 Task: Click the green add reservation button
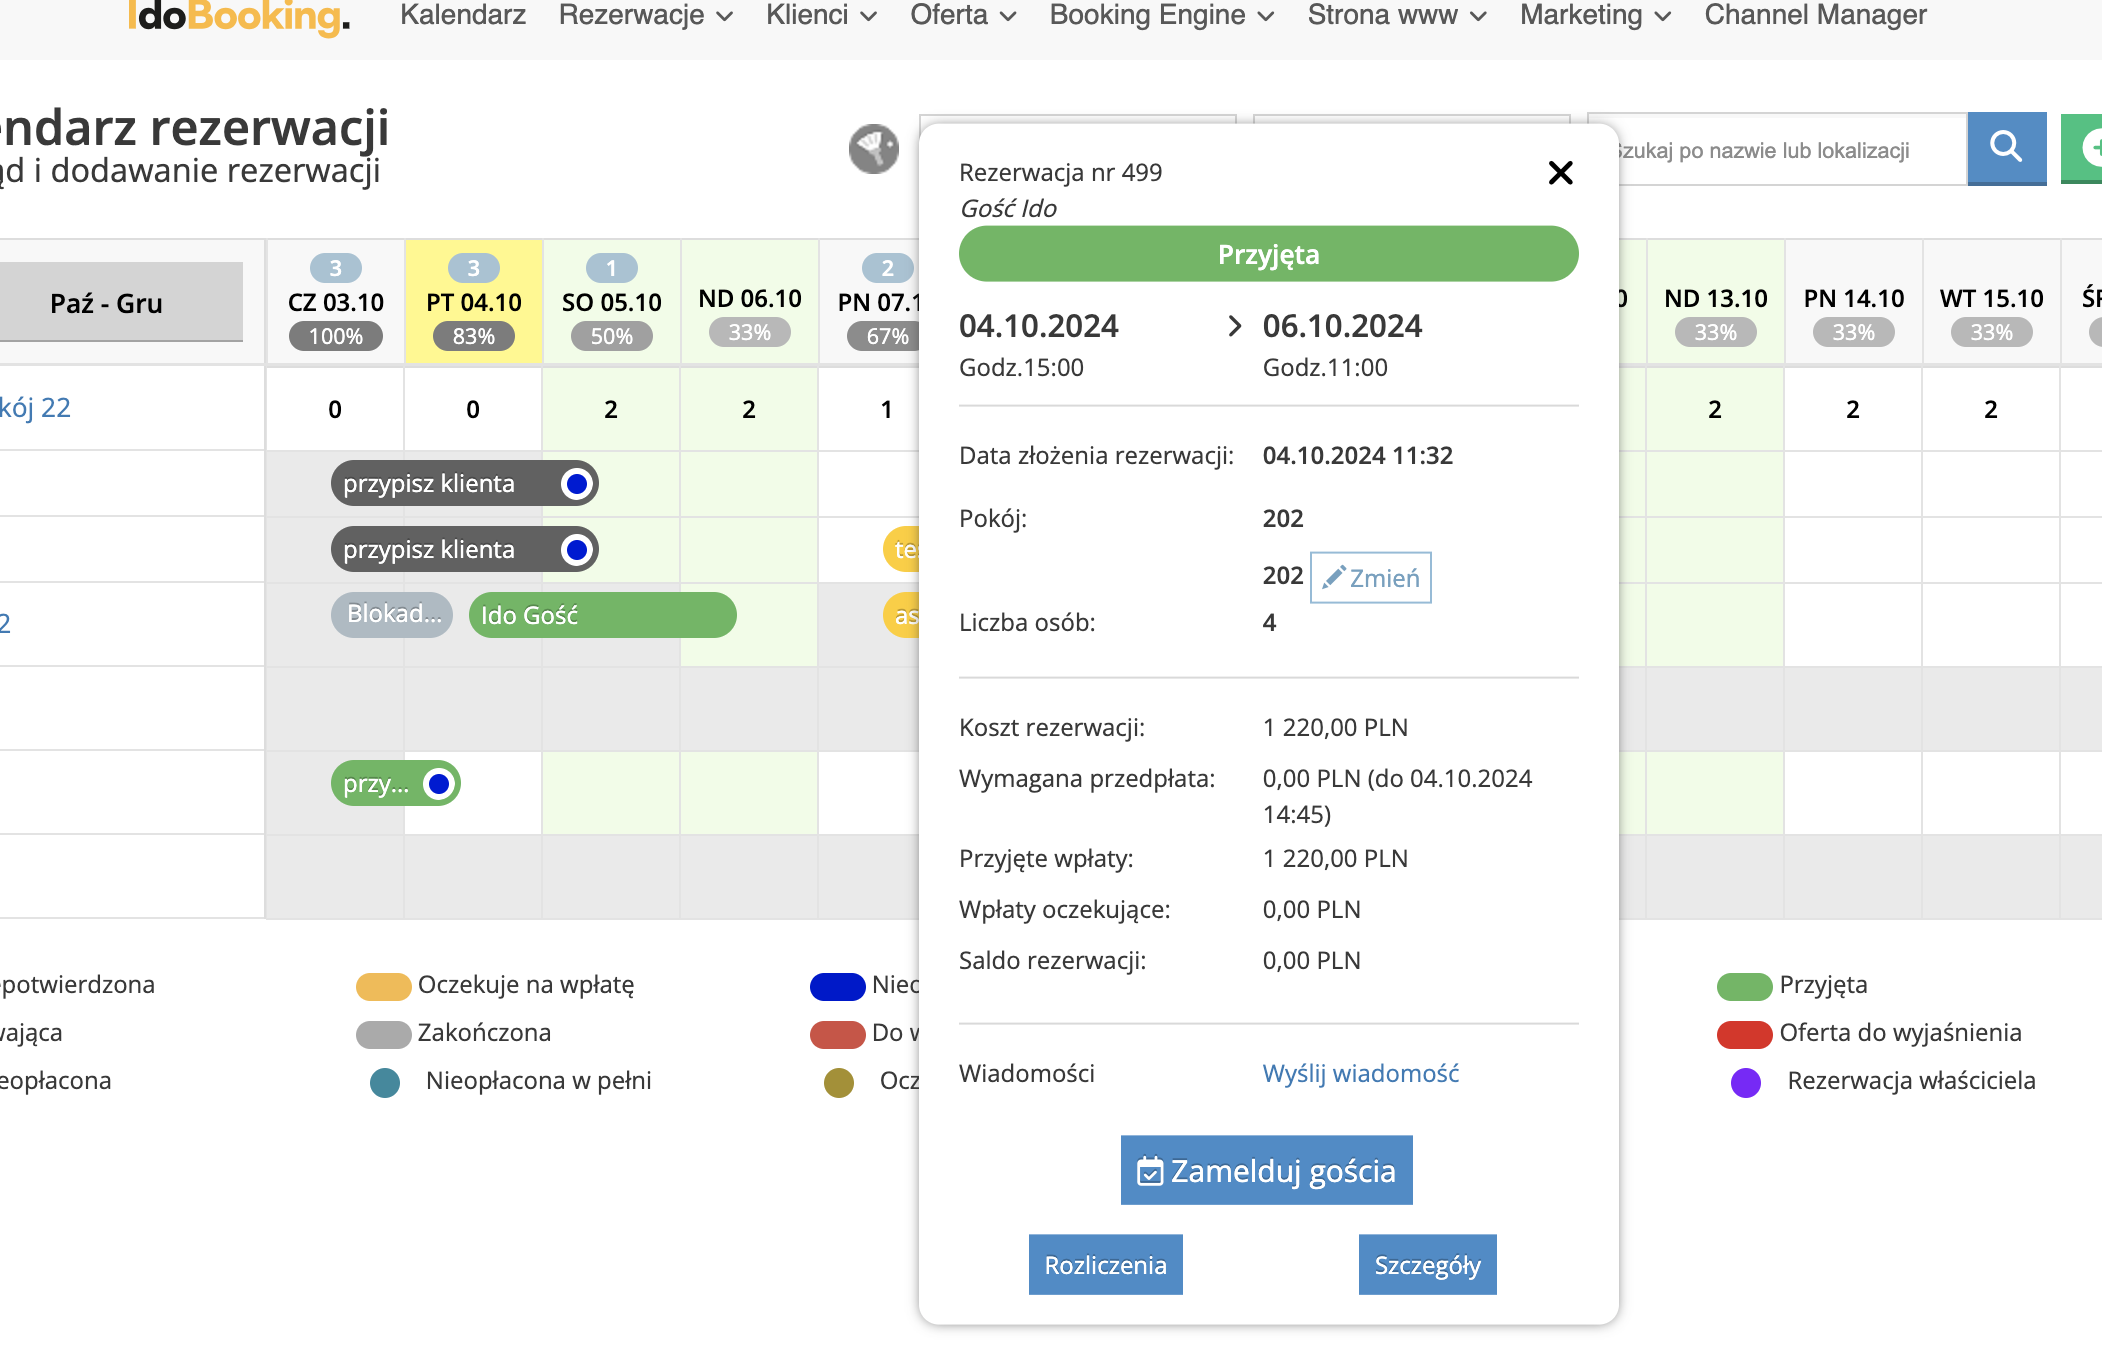(x=2084, y=148)
